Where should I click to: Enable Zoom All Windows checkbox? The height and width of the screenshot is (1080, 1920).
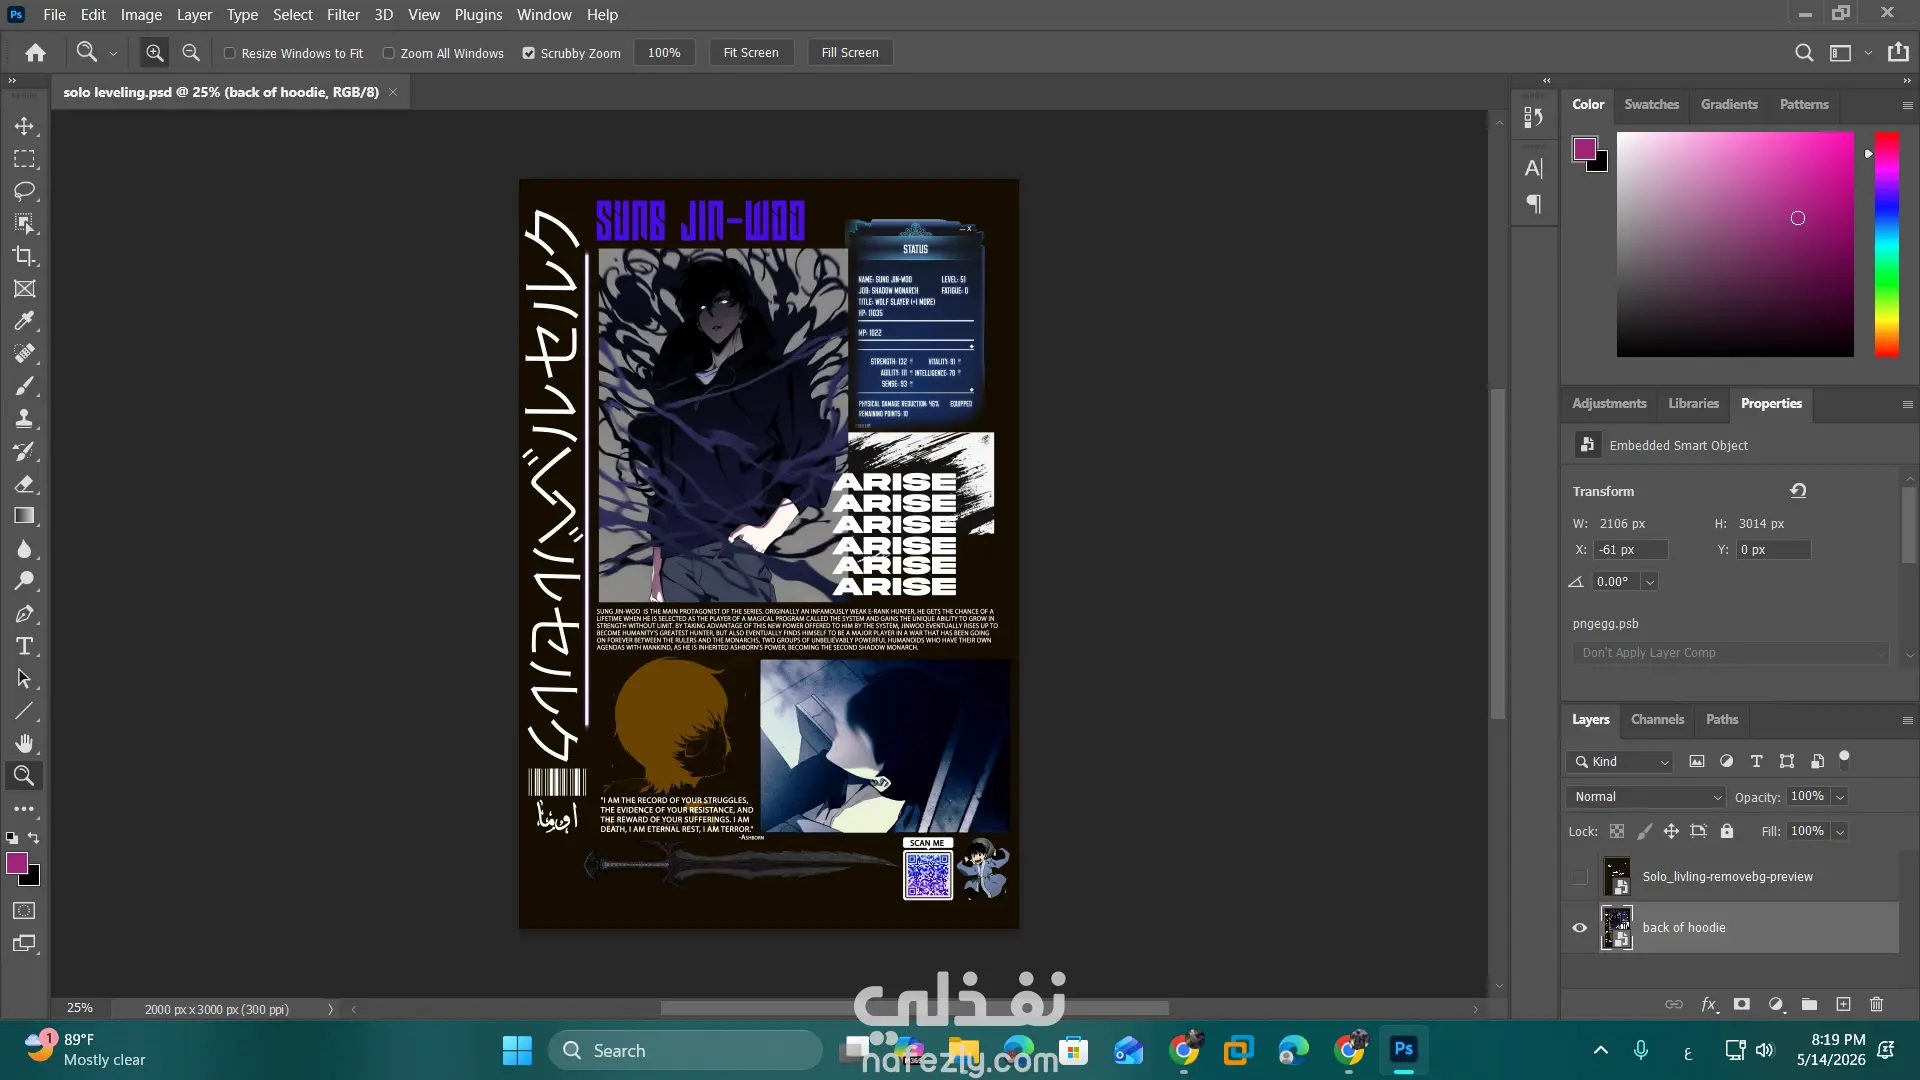[389, 53]
